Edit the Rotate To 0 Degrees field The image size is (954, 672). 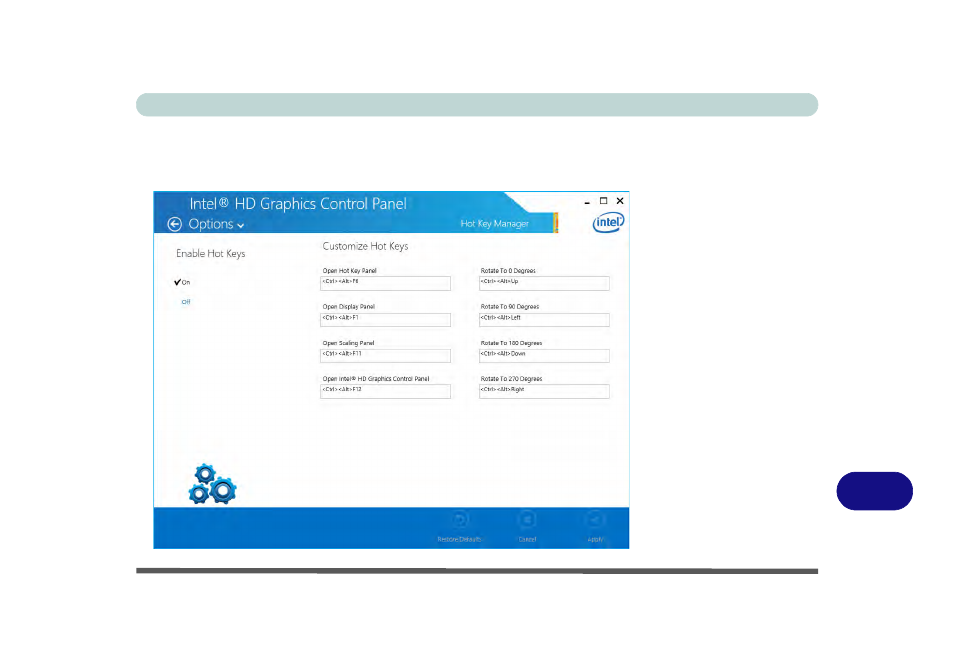[x=544, y=283]
